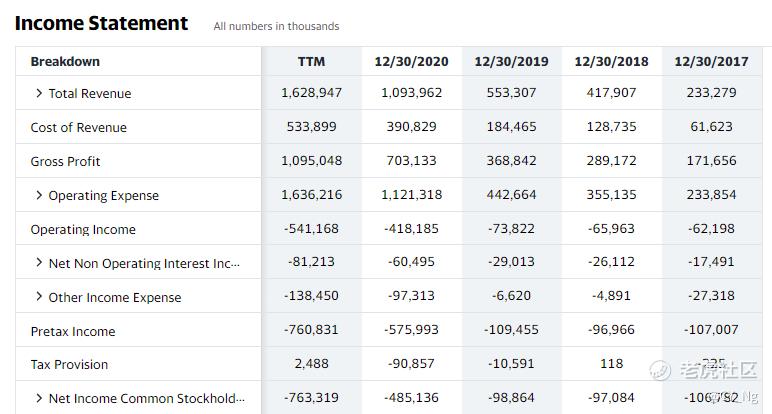The height and width of the screenshot is (414, 772).
Task: Expand the Other Income Expense row
Action: pos(39,298)
